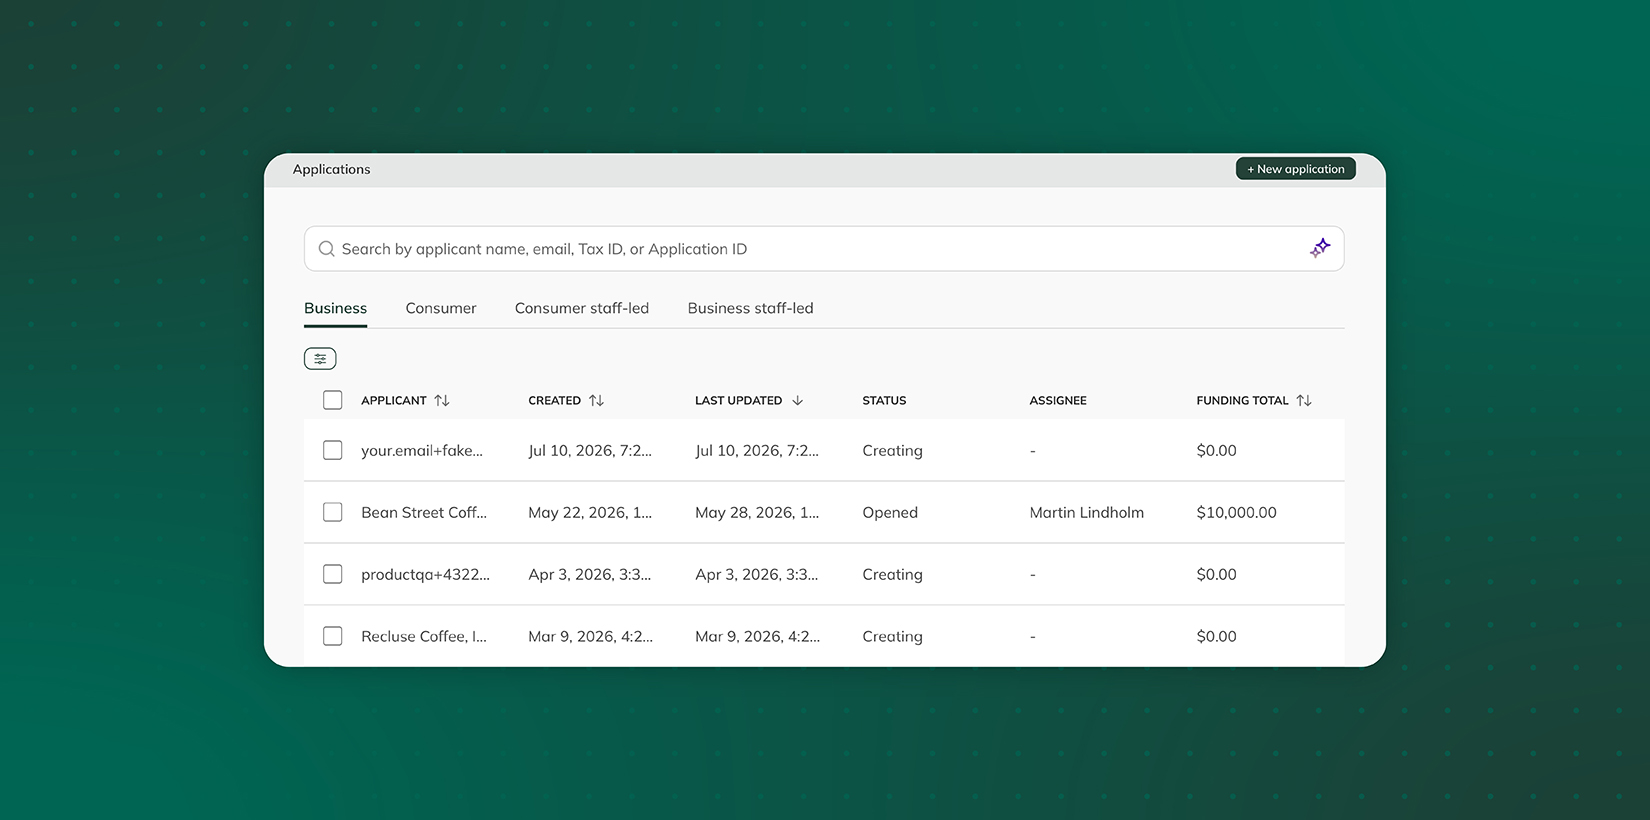Click the magnifier search icon
The width and height of the screenshot is (1650, 820).
(x=326, y=249)
